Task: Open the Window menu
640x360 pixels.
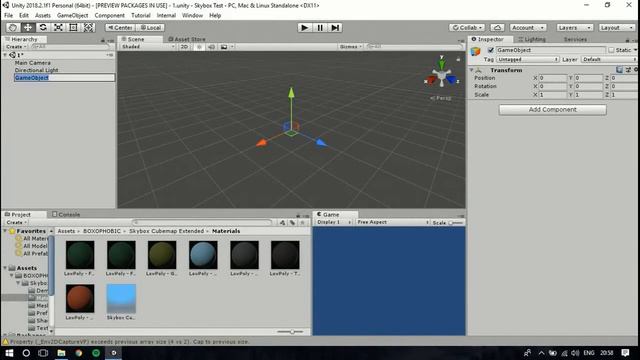Action: click(x=192, y=16)
